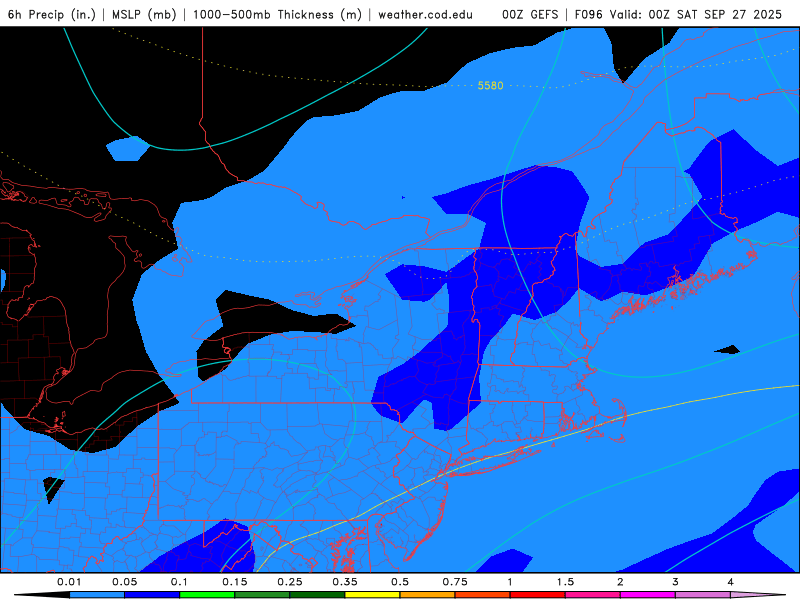The image size is (800, 600).
Task: Click the '6h Precip (in.)' header label
Action: pyautogui.click(x=52, y=14)
